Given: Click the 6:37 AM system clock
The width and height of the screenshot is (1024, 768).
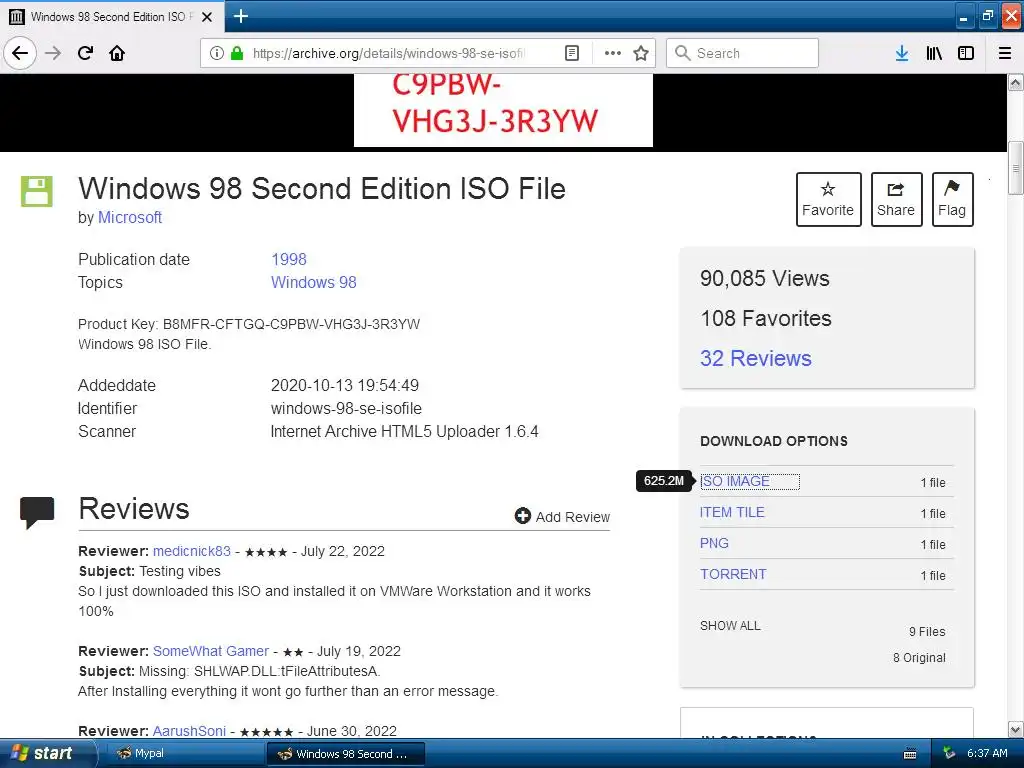Looking at the screenshot, I should pos(987,753).
